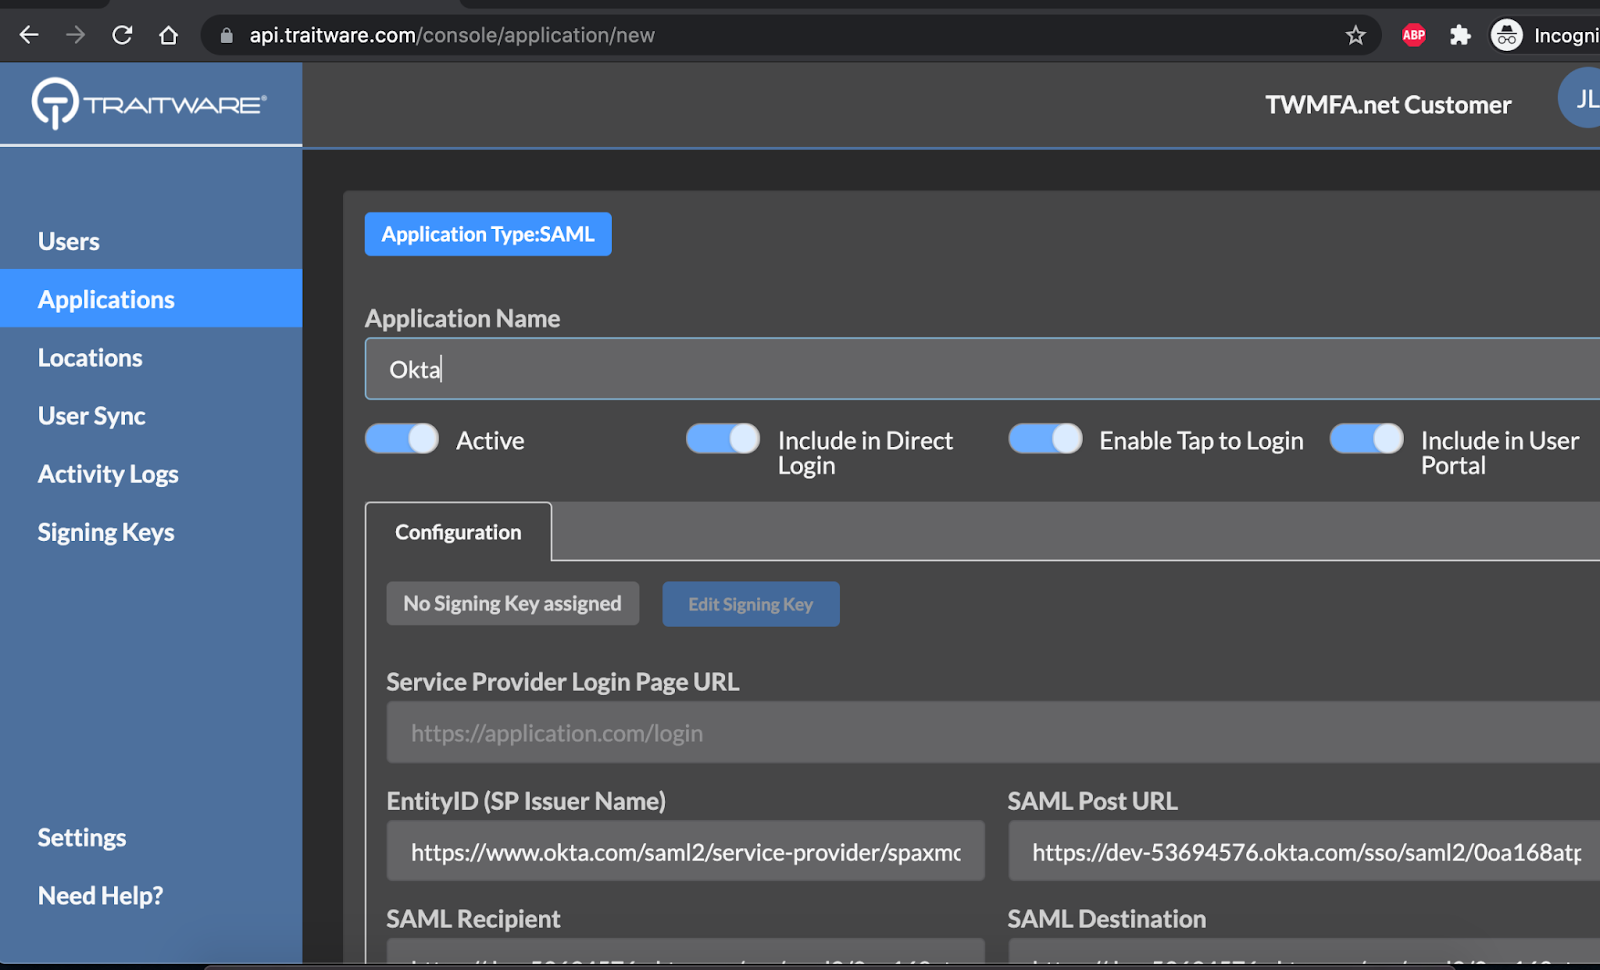Click the Service Provider Login Page URL label
Screen dimensions: 1600x970
563,681
